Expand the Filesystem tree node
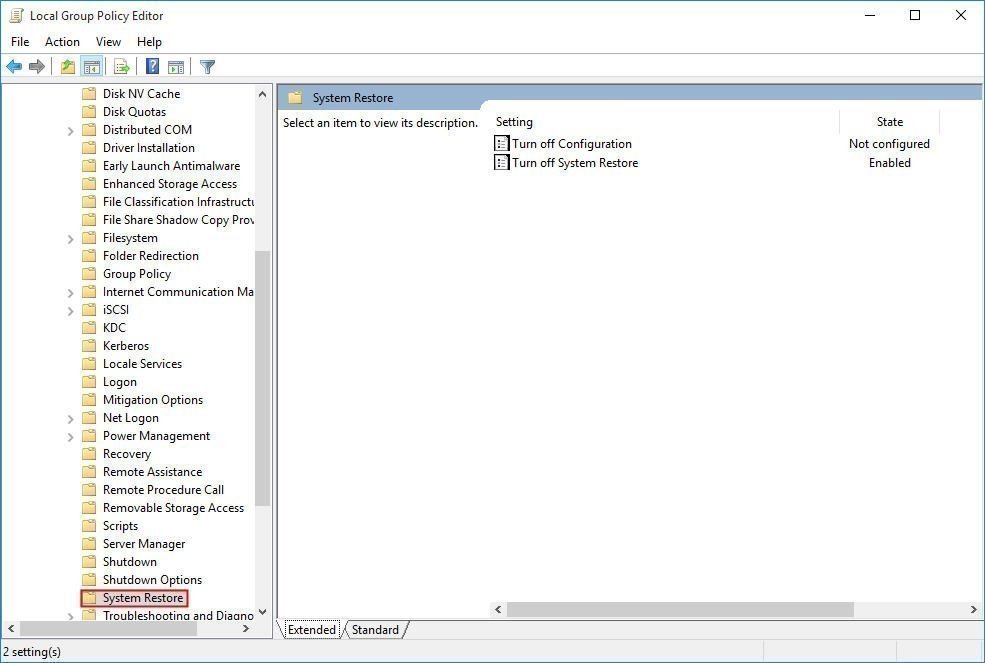 pos(70,239)
